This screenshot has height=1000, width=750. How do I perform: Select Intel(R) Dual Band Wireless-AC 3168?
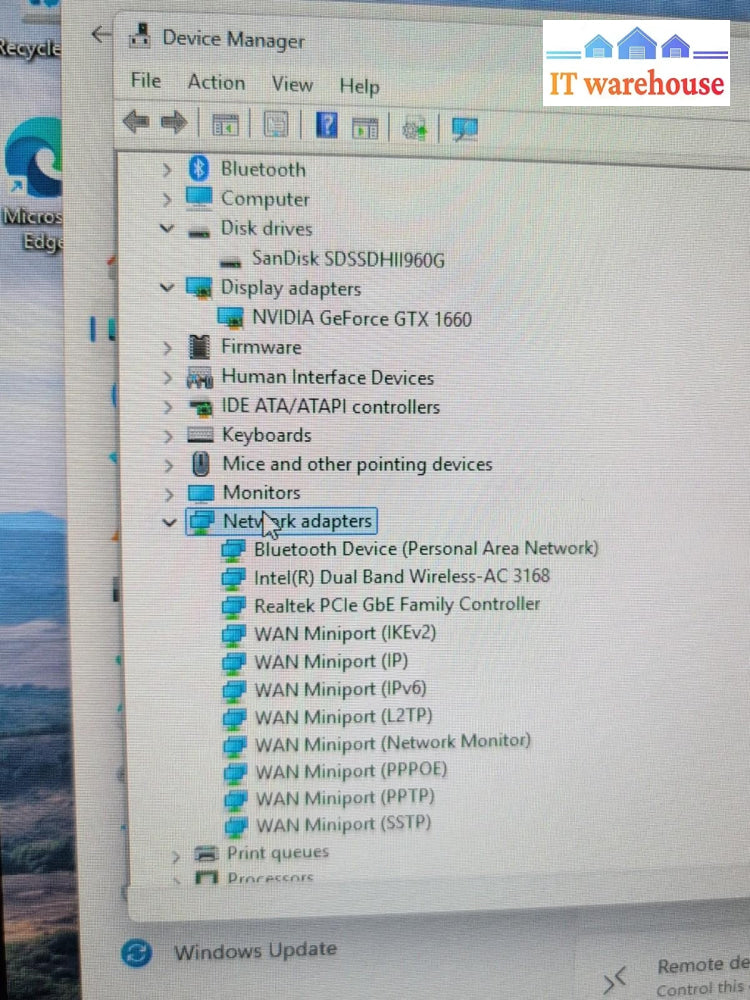coord(402,577)
